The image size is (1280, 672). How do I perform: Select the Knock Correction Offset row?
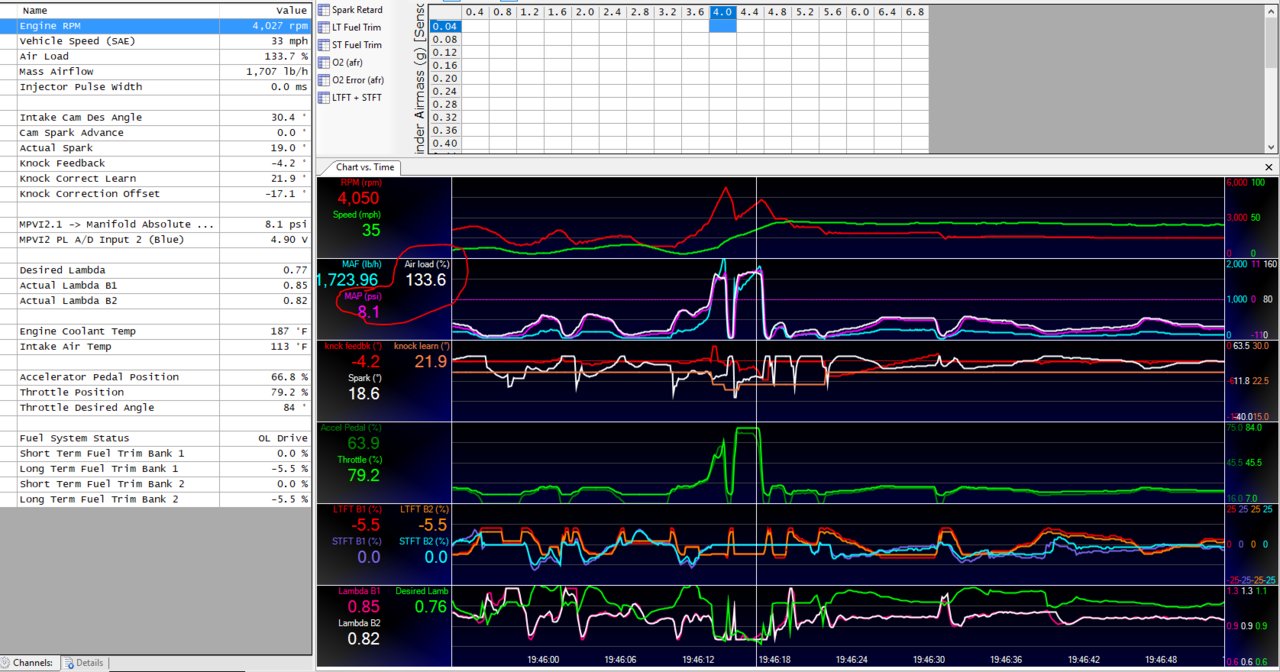pyautogui.click(x=156, y=194)
